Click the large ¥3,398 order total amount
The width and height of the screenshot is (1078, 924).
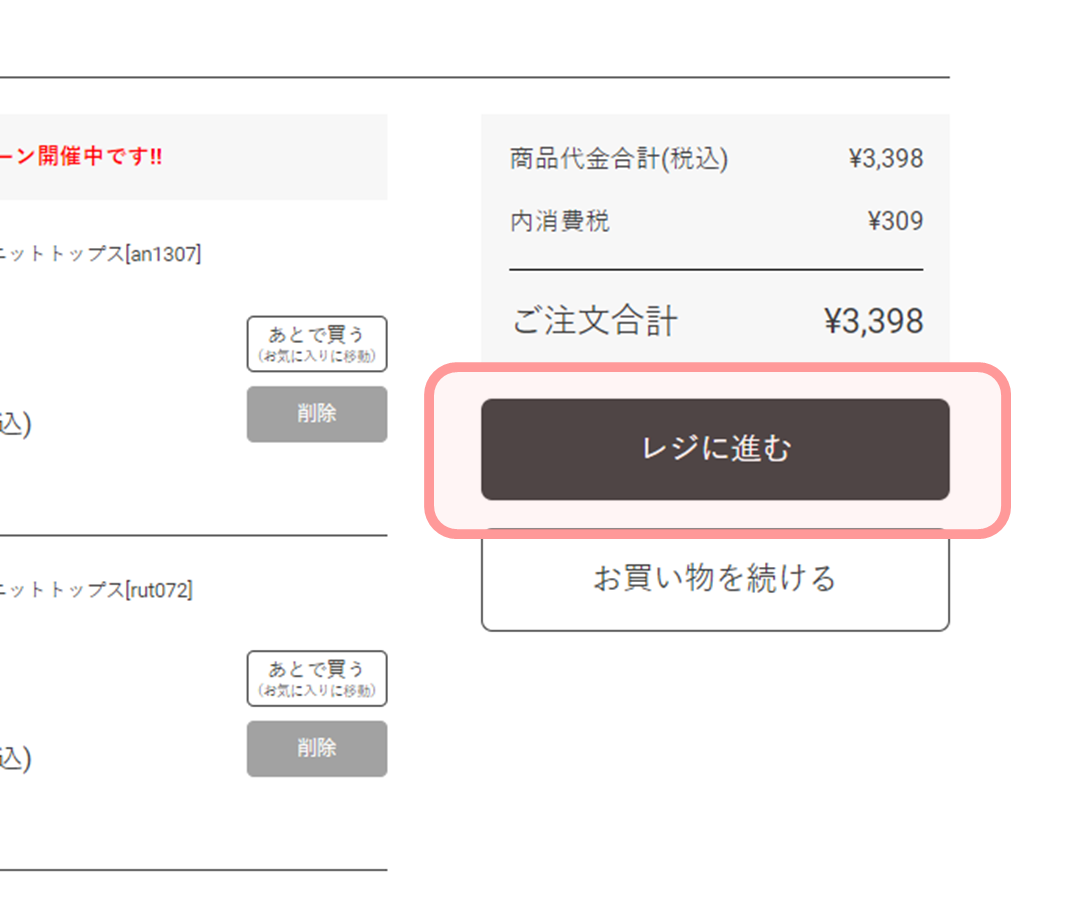tap(873, 321)
